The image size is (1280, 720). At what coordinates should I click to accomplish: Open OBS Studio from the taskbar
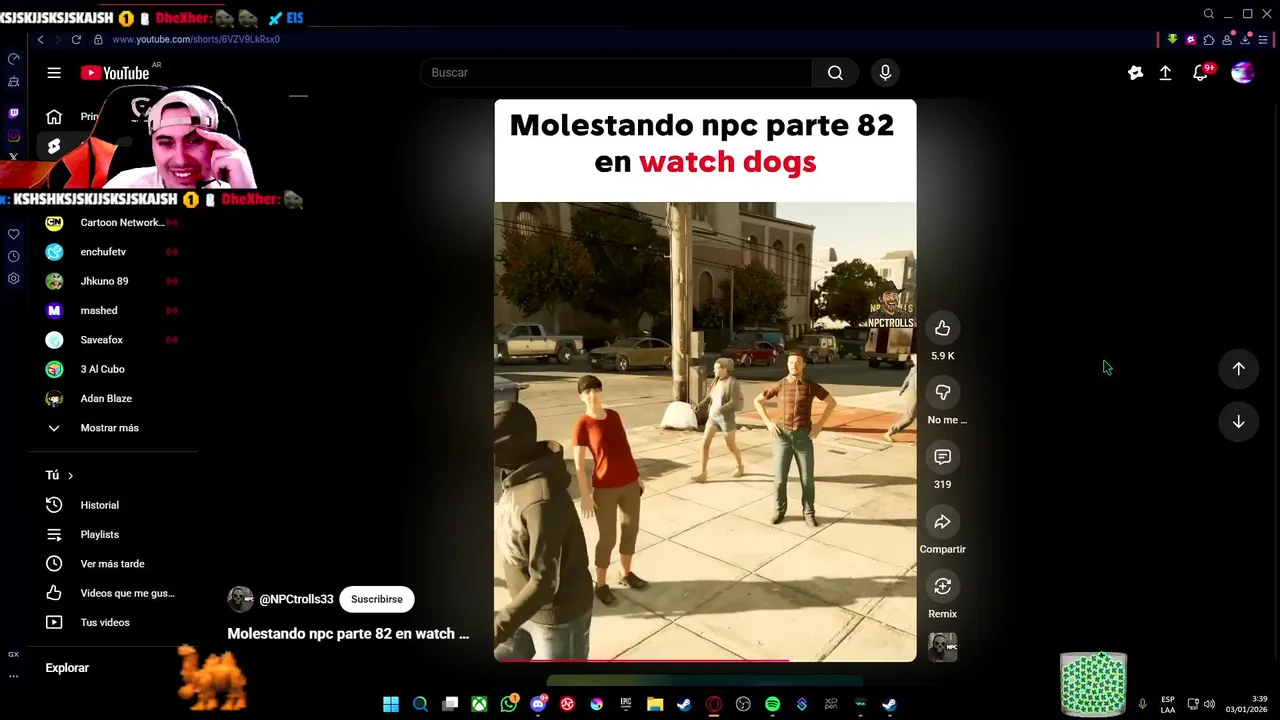click(x=743, y=704)
